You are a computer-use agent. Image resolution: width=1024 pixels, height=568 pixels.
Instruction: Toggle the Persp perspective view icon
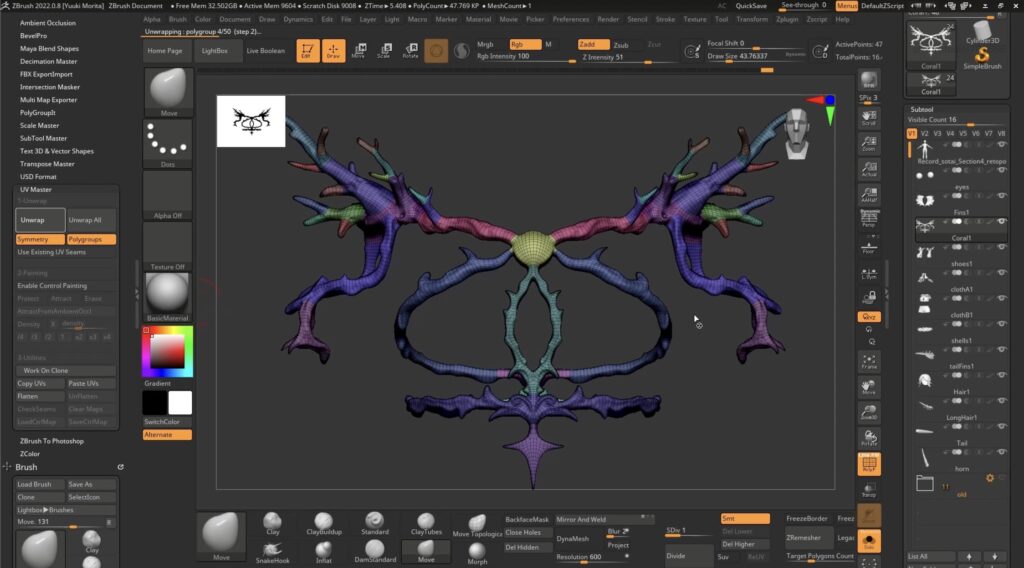pyautogui.click(x=868, y=219)
